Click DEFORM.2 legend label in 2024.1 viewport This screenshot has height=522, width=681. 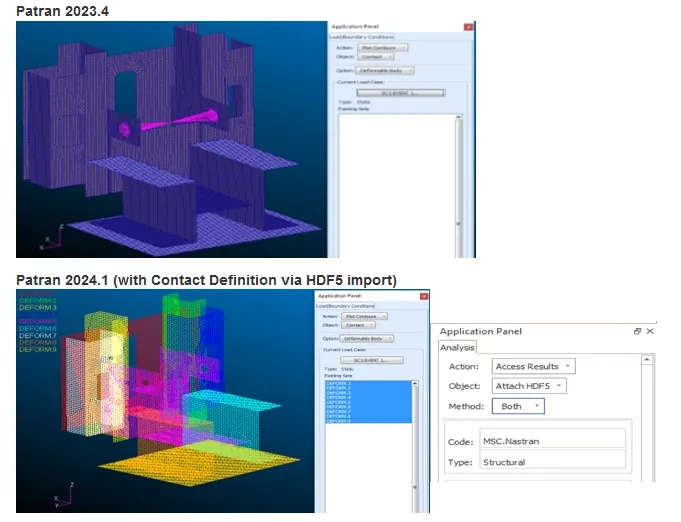point(38,301)
